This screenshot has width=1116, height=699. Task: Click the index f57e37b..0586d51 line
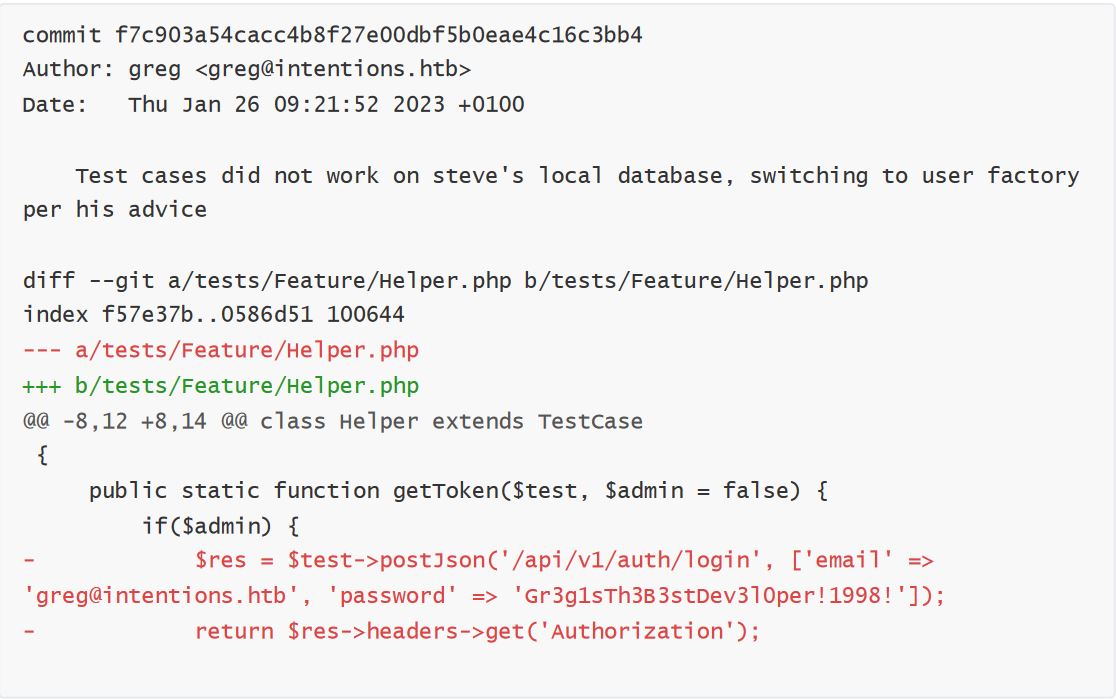214,315
